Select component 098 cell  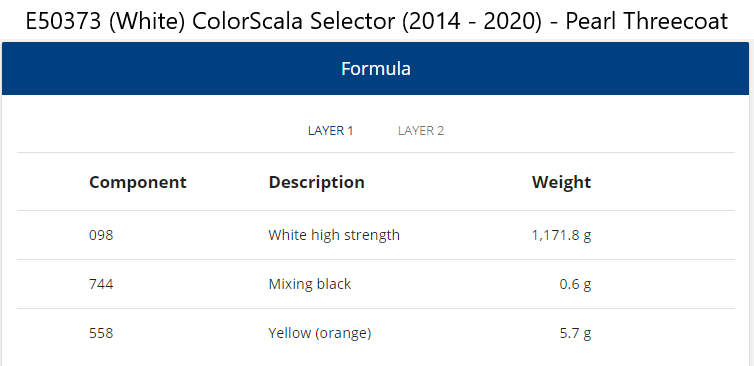point(101,235)
